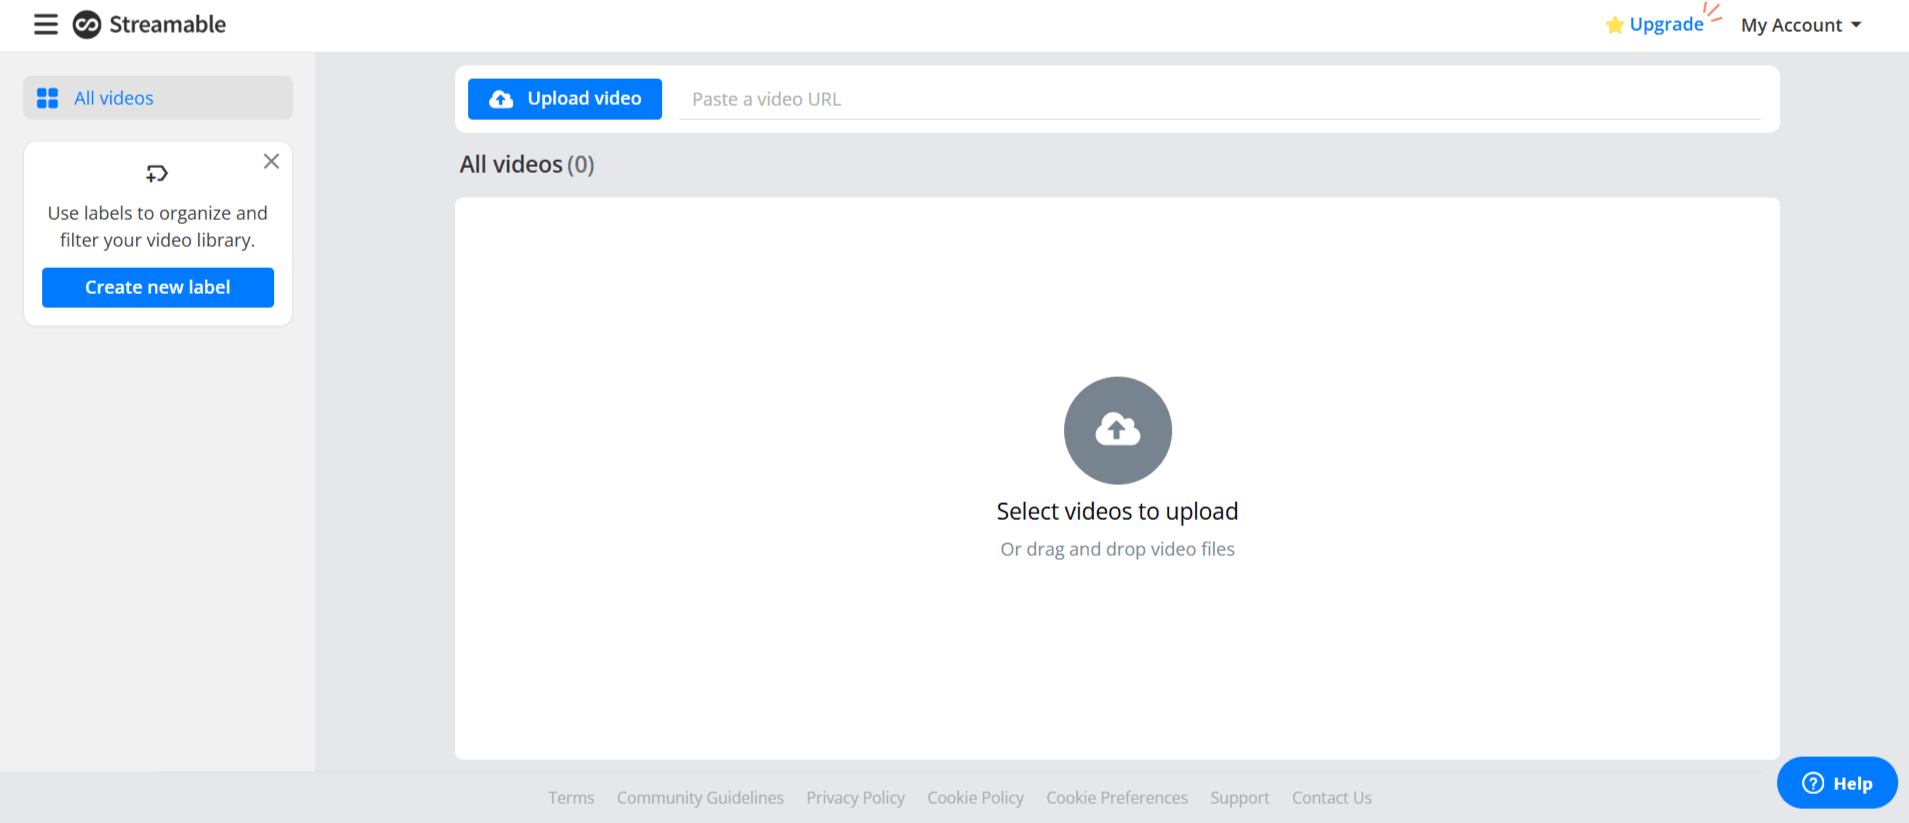Open the Privacy Policy link
This screenshot has height=823, width=1909.
[x=856, y=798]
